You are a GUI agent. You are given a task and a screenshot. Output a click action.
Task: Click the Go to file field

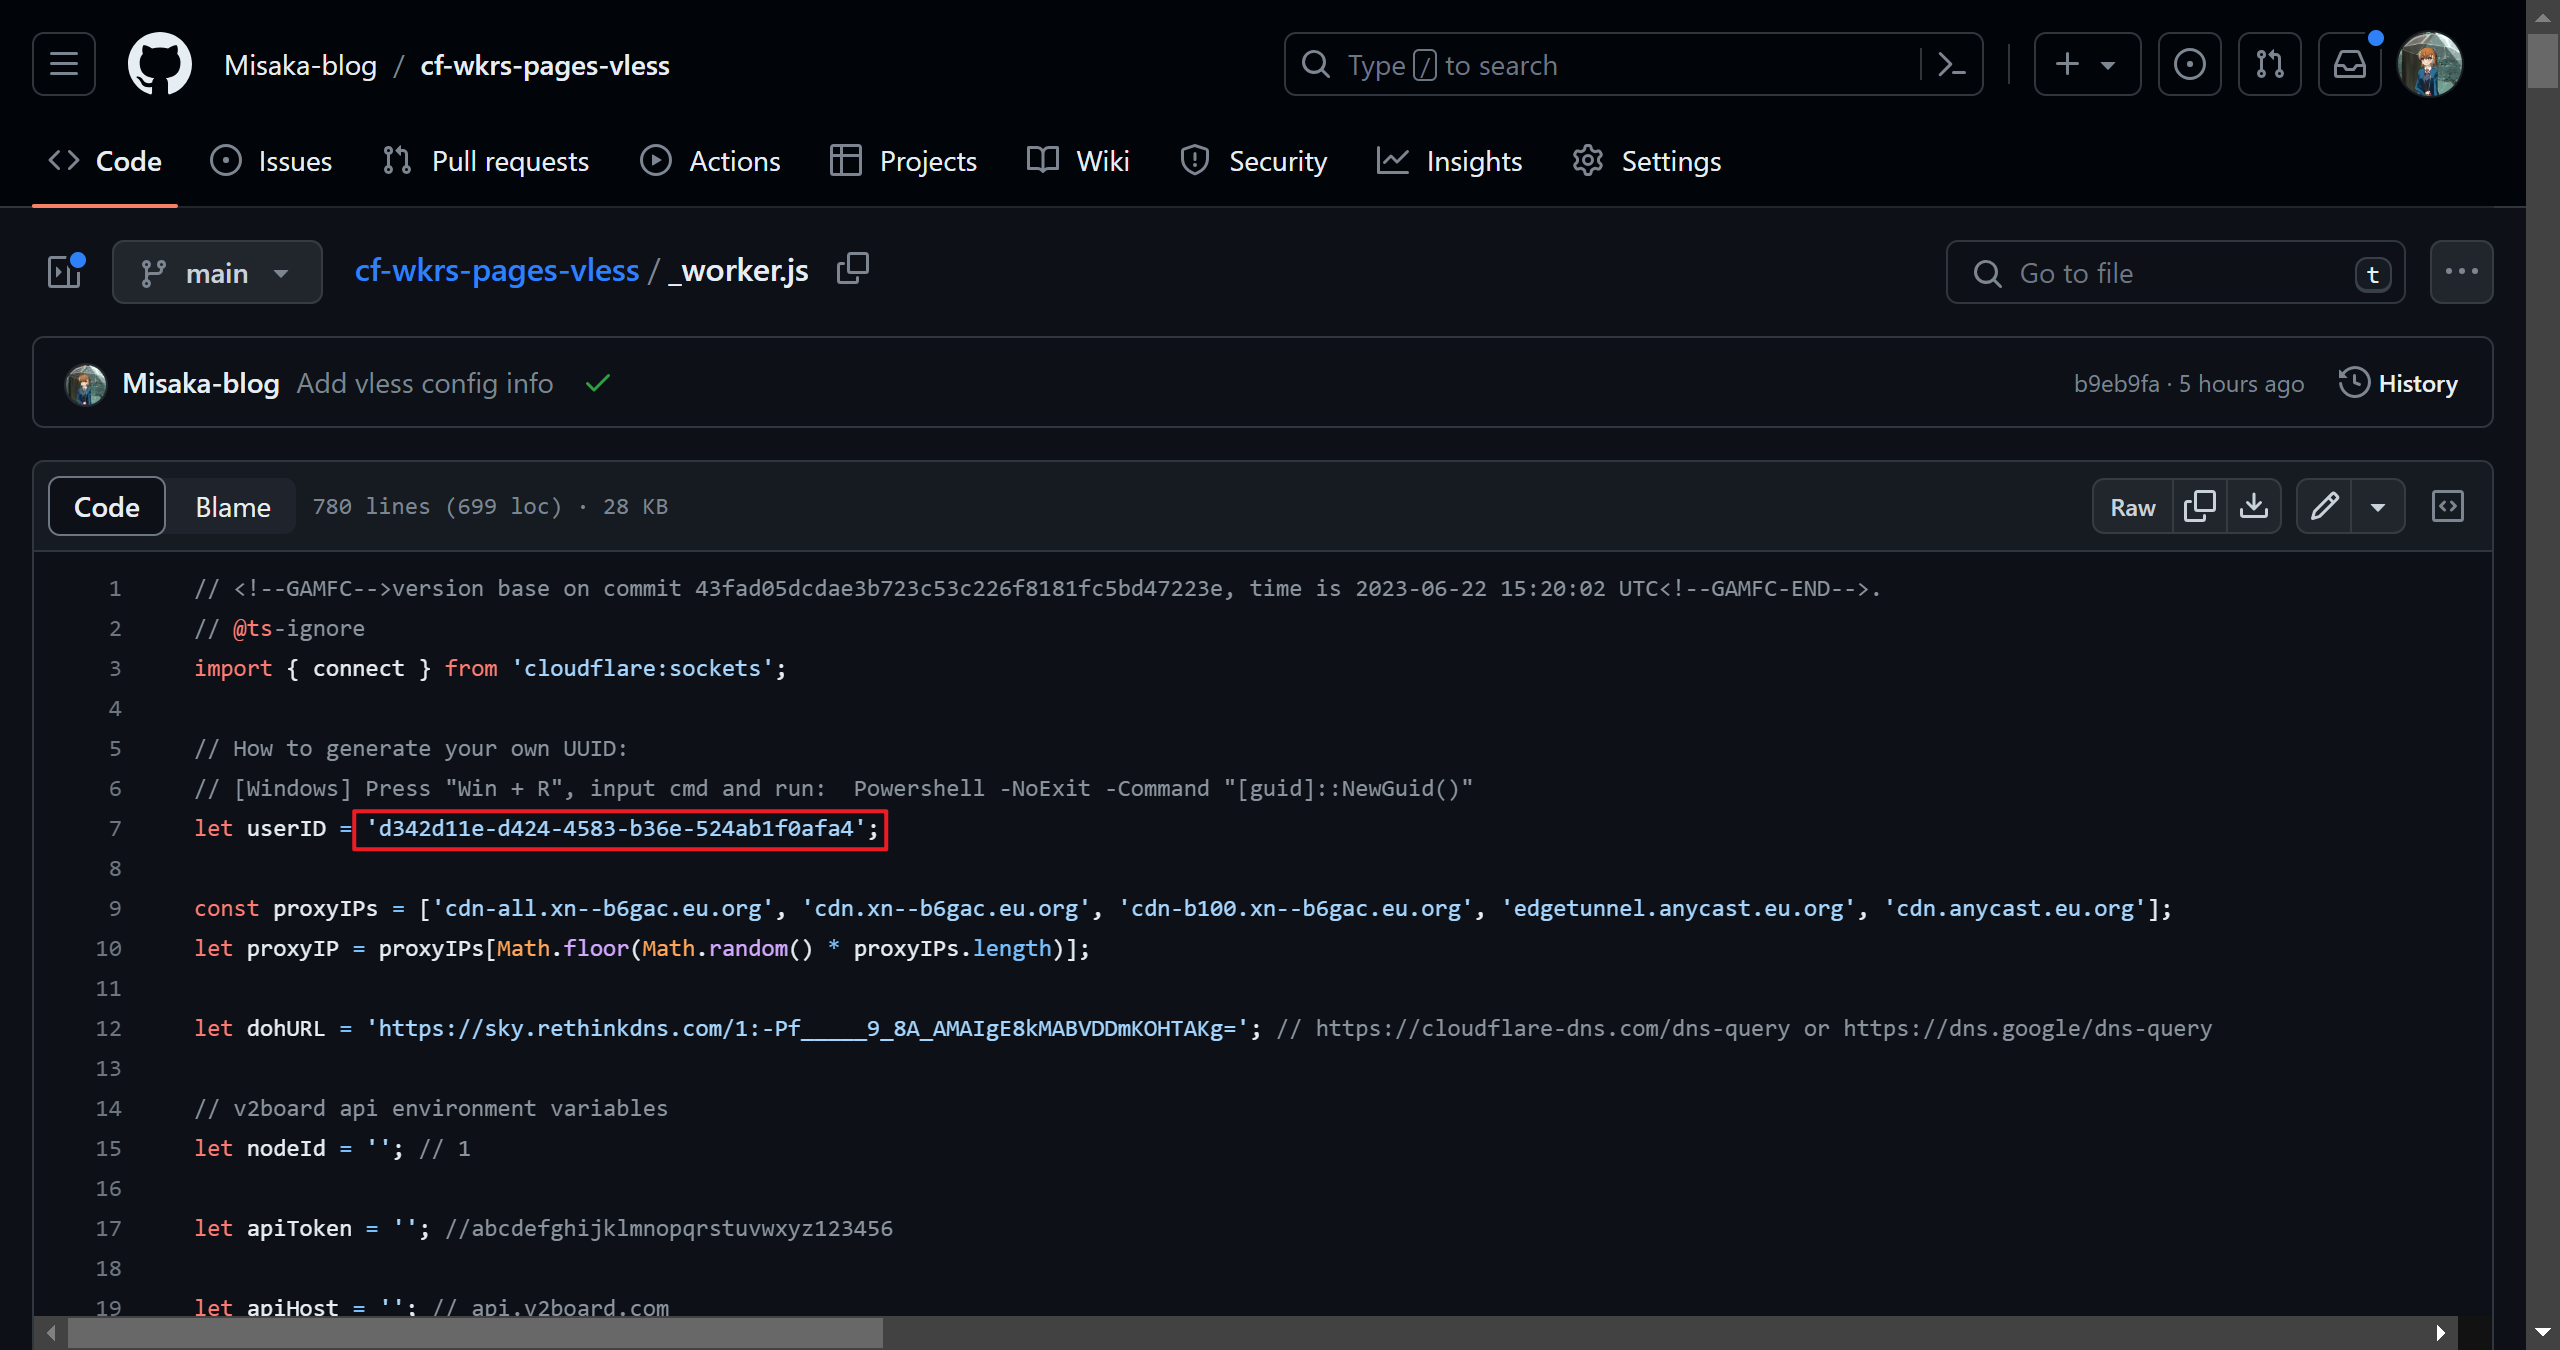coord(2175,273)
